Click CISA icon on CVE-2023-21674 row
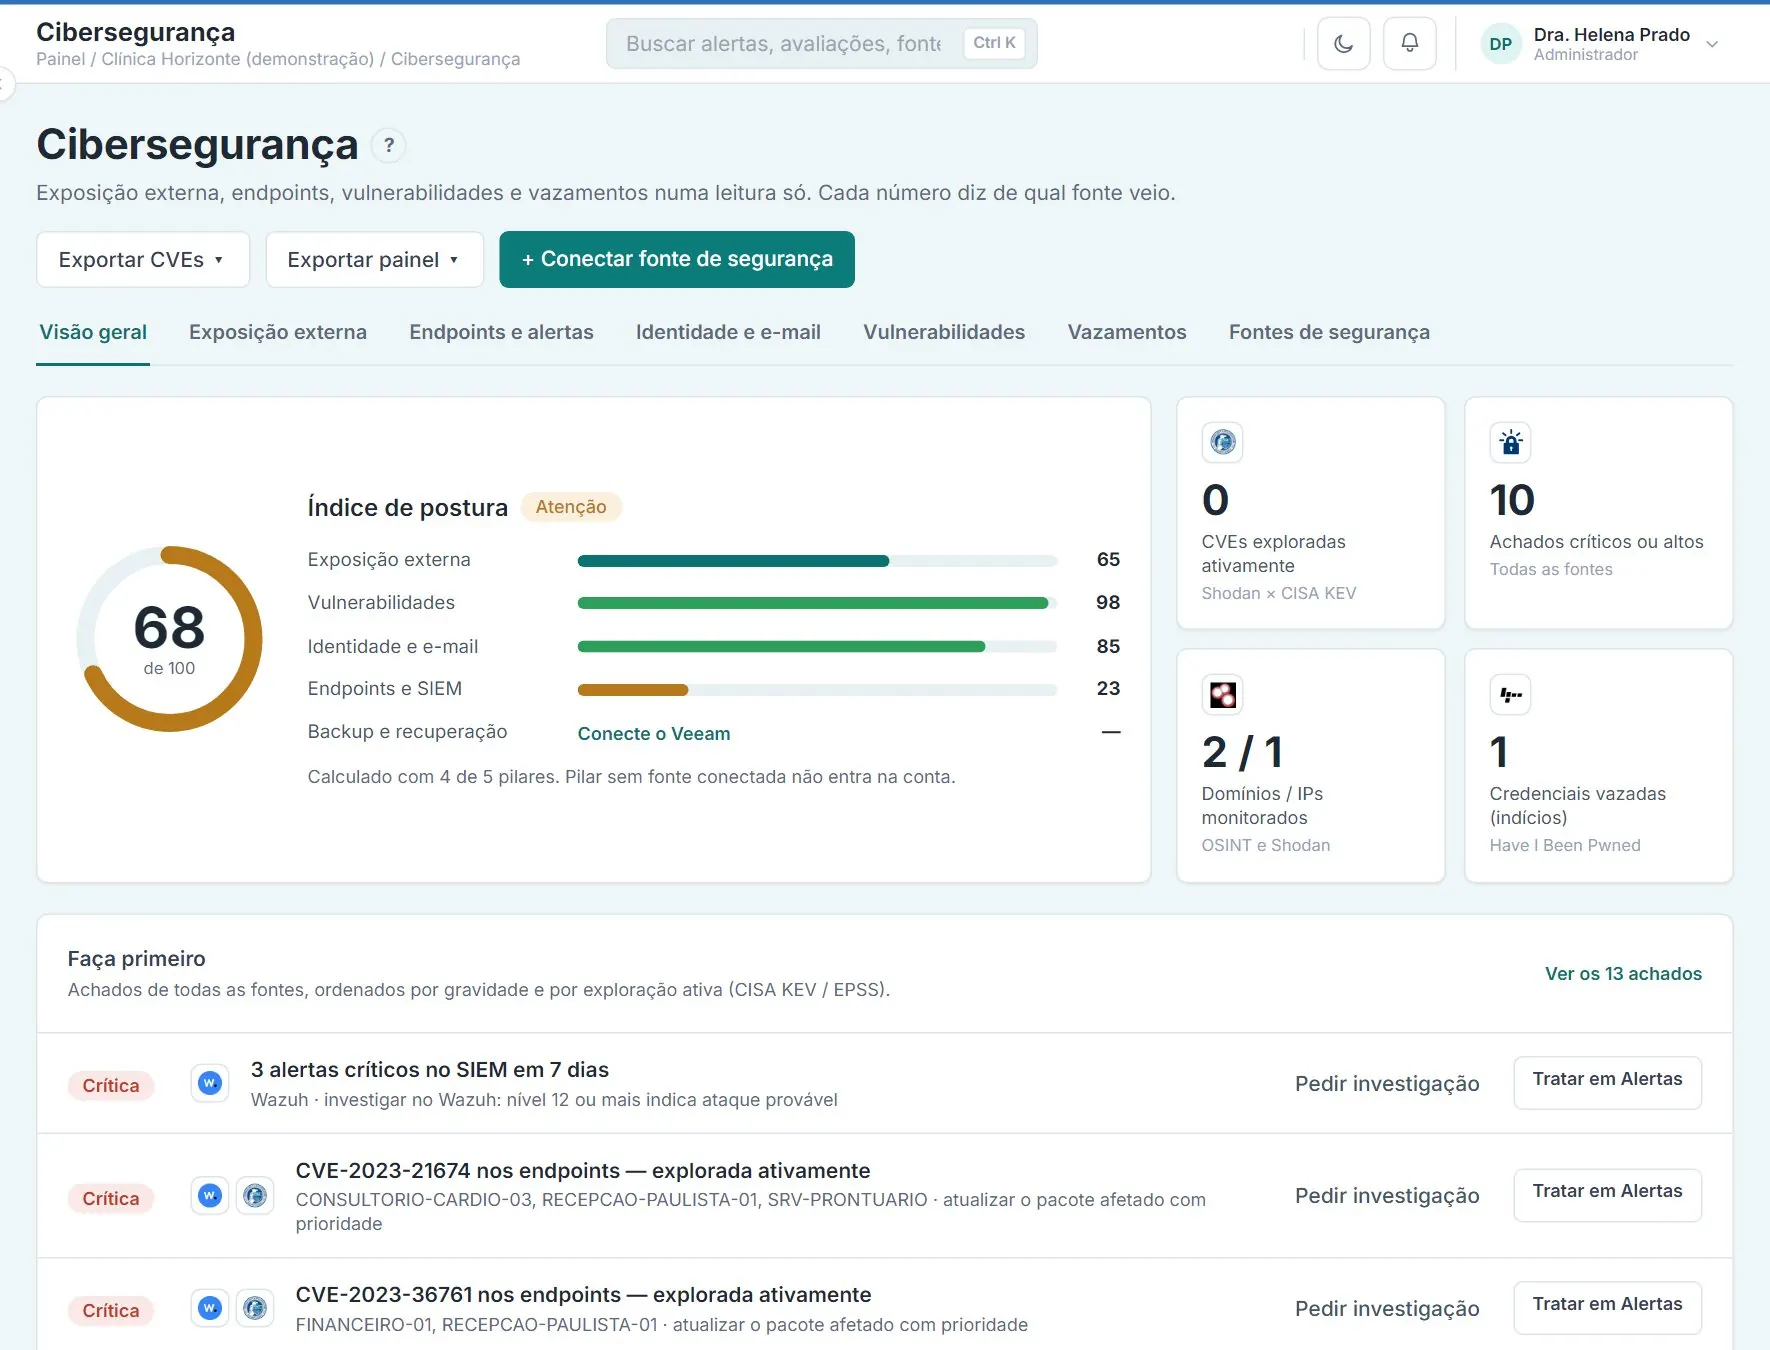The width and height of the screenshot is (1770, 1350). click(x=255, y=1195)
